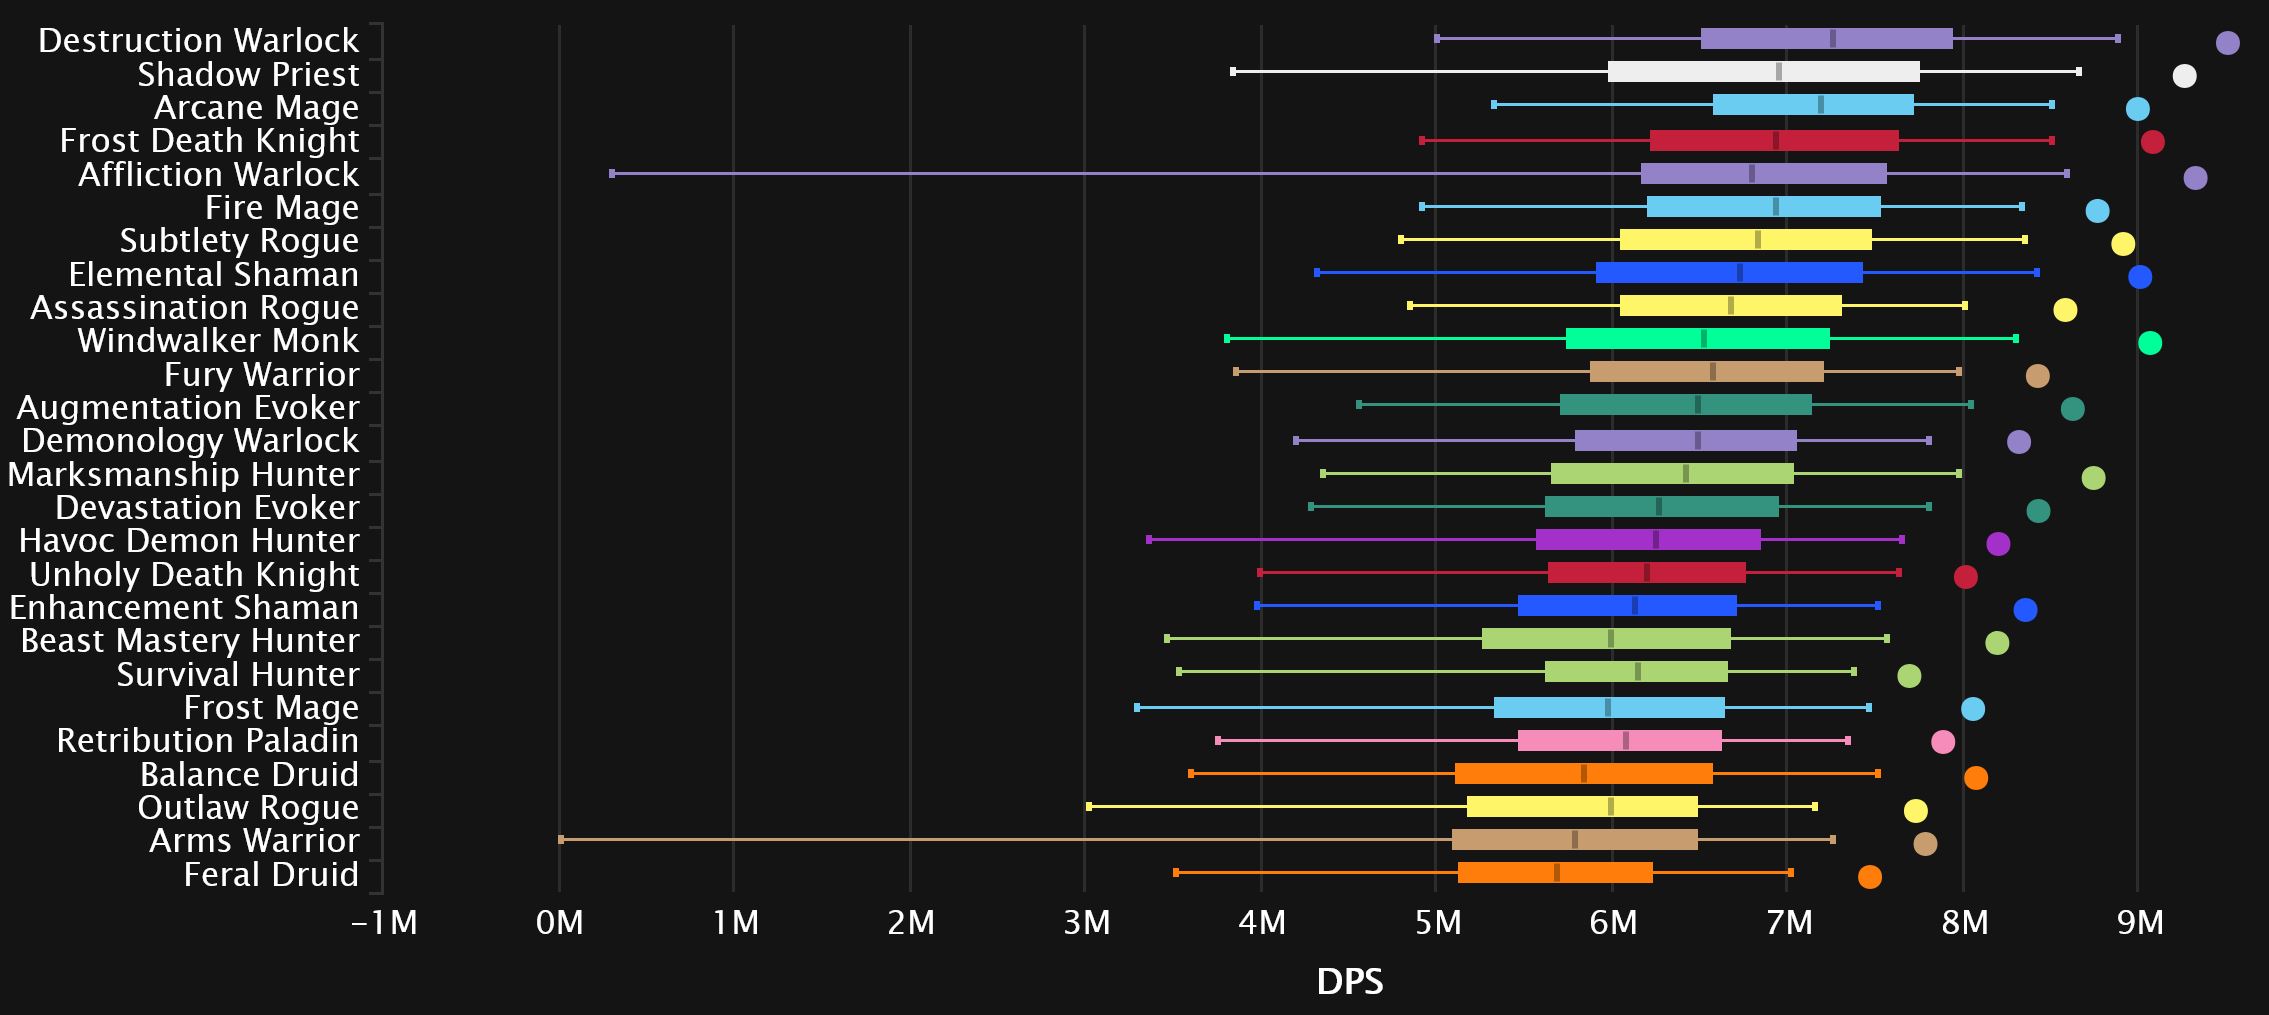2269x1015 pixels.
Task: Click the DPS axis title
Action: 1349,982
